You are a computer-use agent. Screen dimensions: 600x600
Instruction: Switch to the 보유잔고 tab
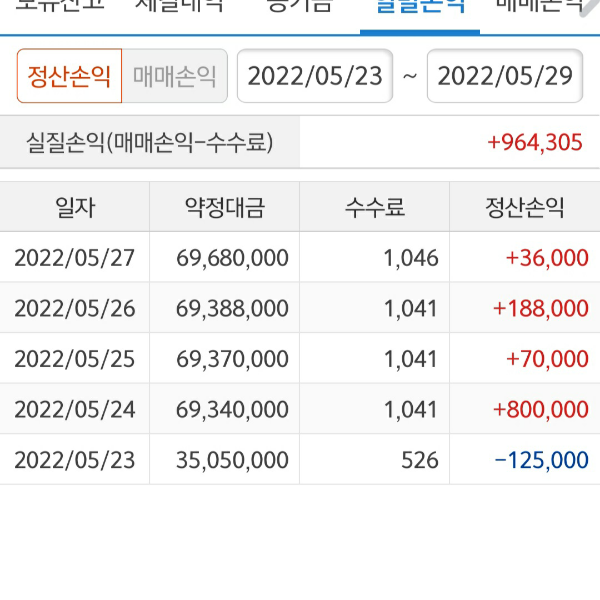pos(55,6)
